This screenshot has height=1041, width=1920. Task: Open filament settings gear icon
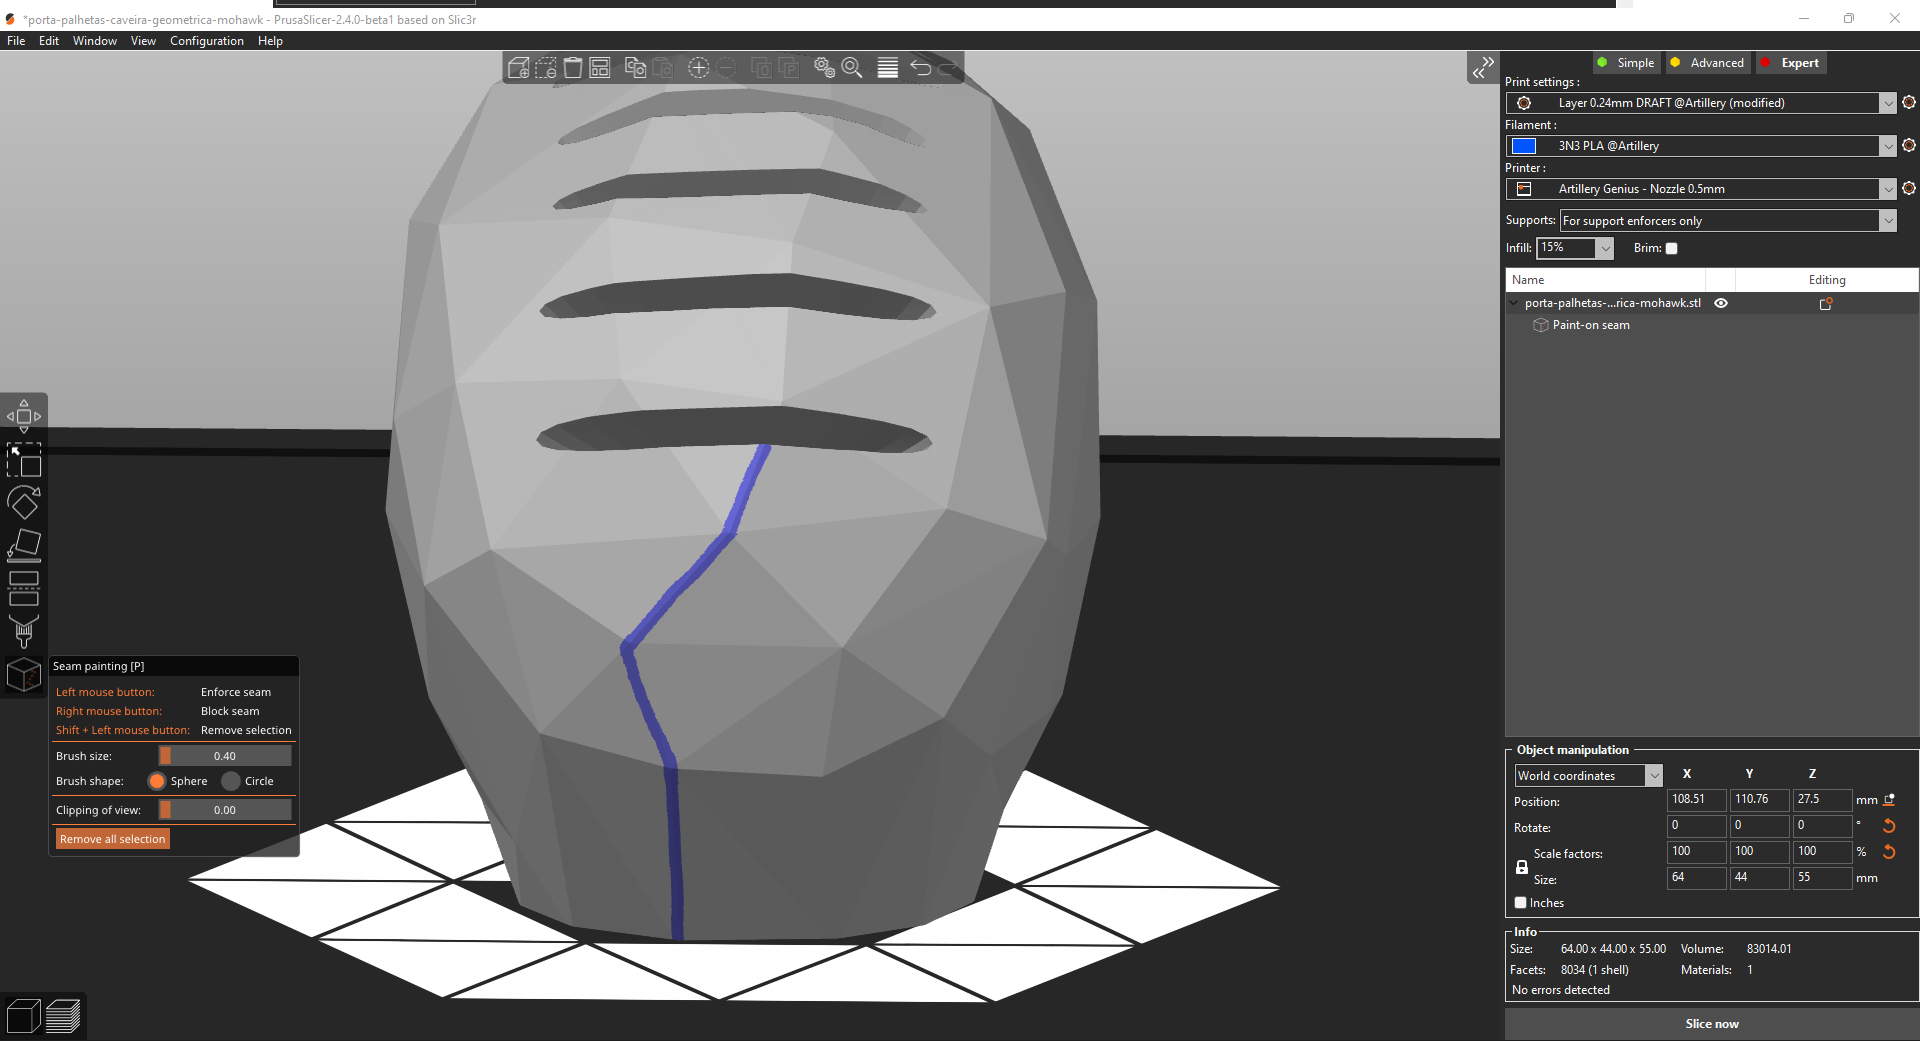coord(1909,145)
